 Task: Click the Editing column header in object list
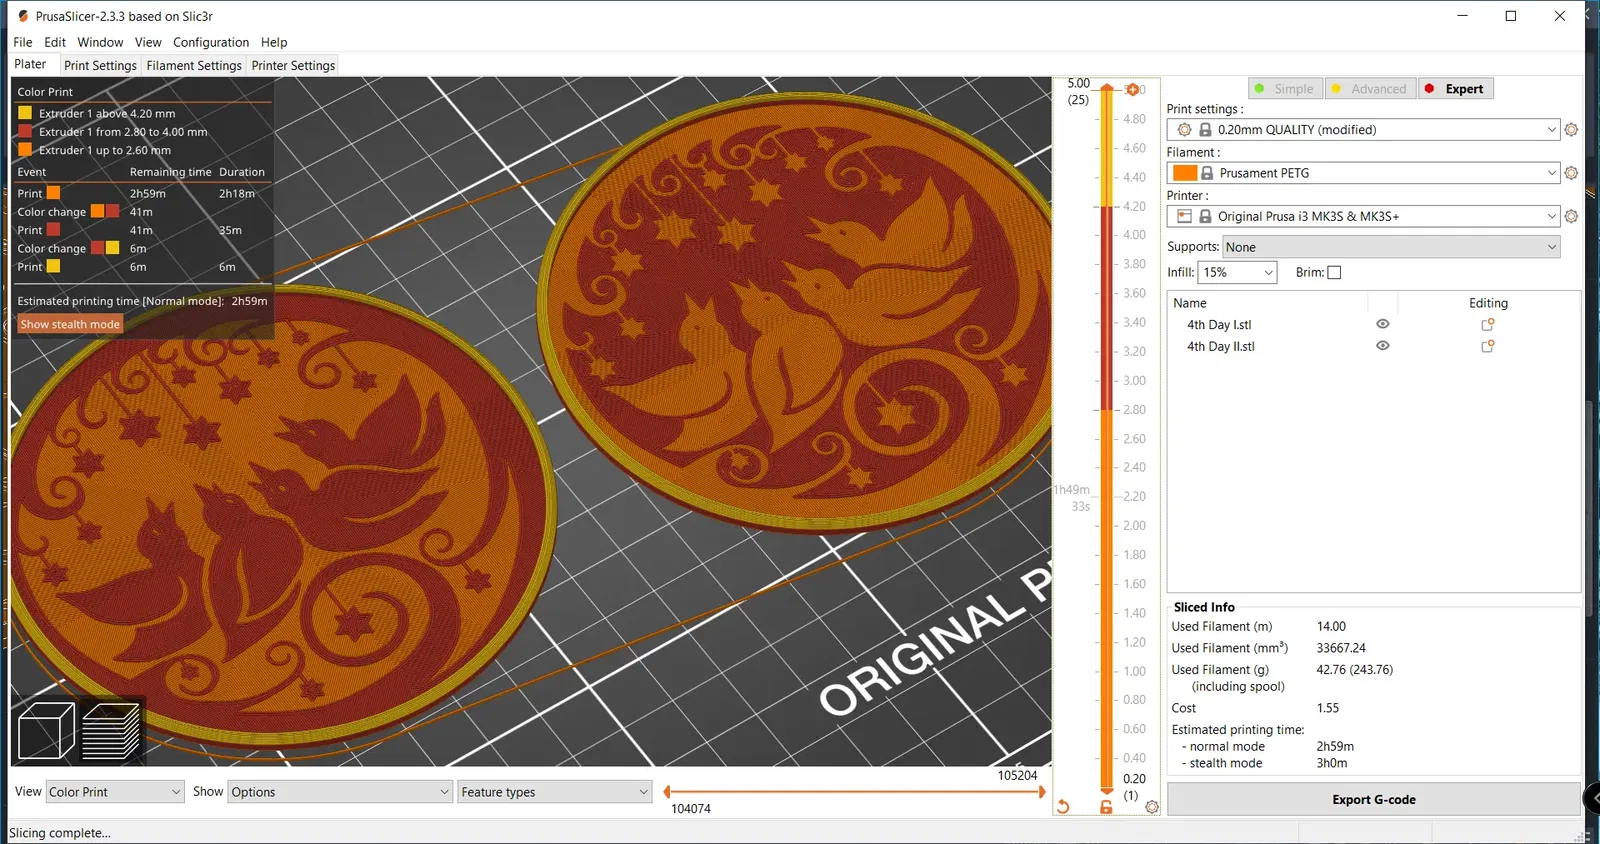[1488, 303]
